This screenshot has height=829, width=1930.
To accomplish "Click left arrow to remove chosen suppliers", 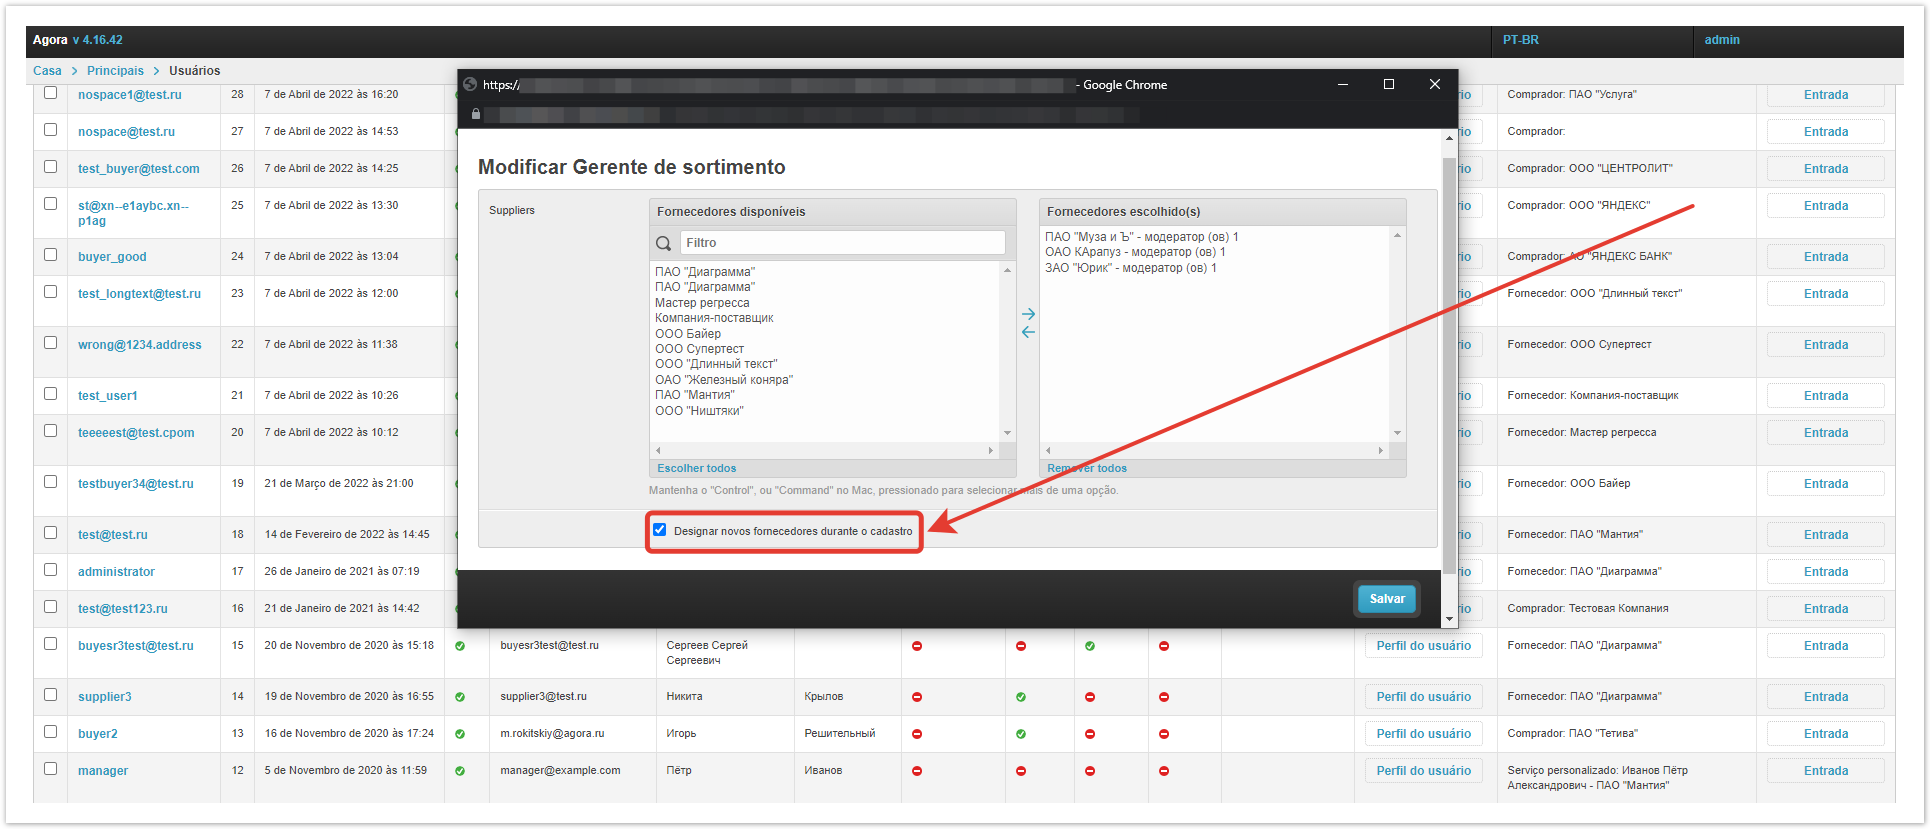I will [1028, 332].
